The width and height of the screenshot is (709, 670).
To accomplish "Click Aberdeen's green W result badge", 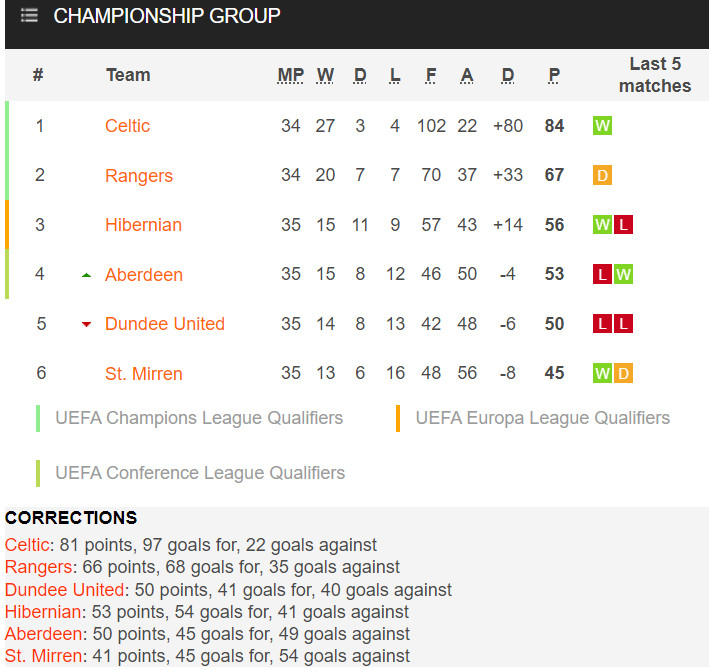I will 623,274.
